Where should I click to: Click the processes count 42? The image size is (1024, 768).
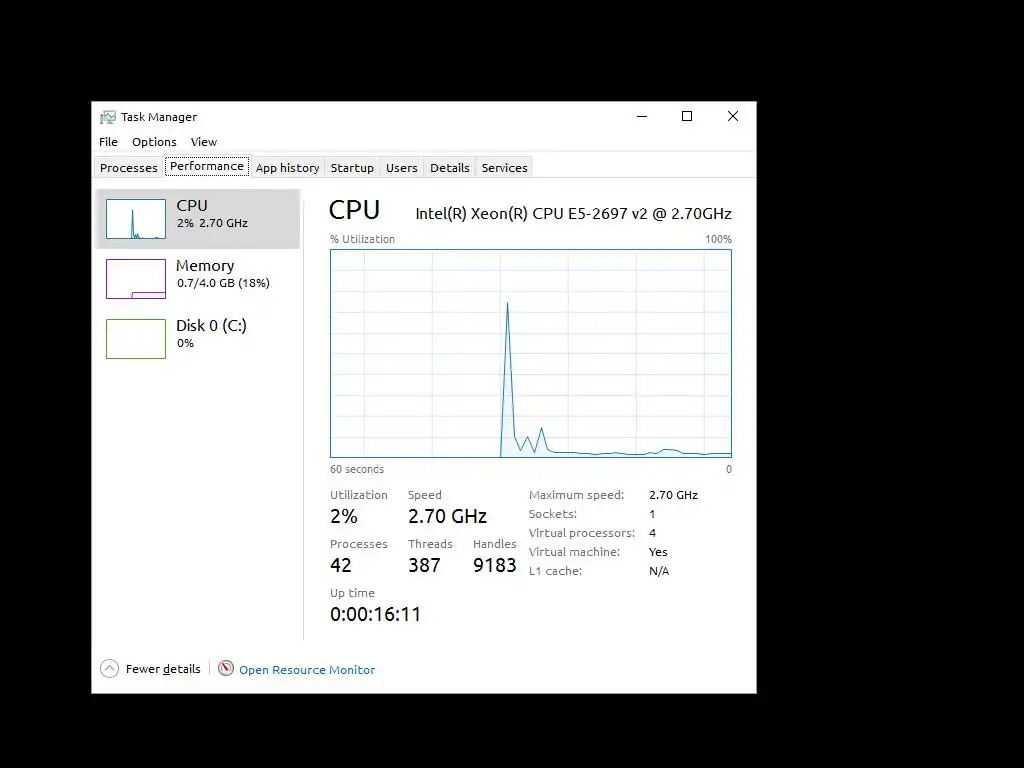tap(341, 565)
